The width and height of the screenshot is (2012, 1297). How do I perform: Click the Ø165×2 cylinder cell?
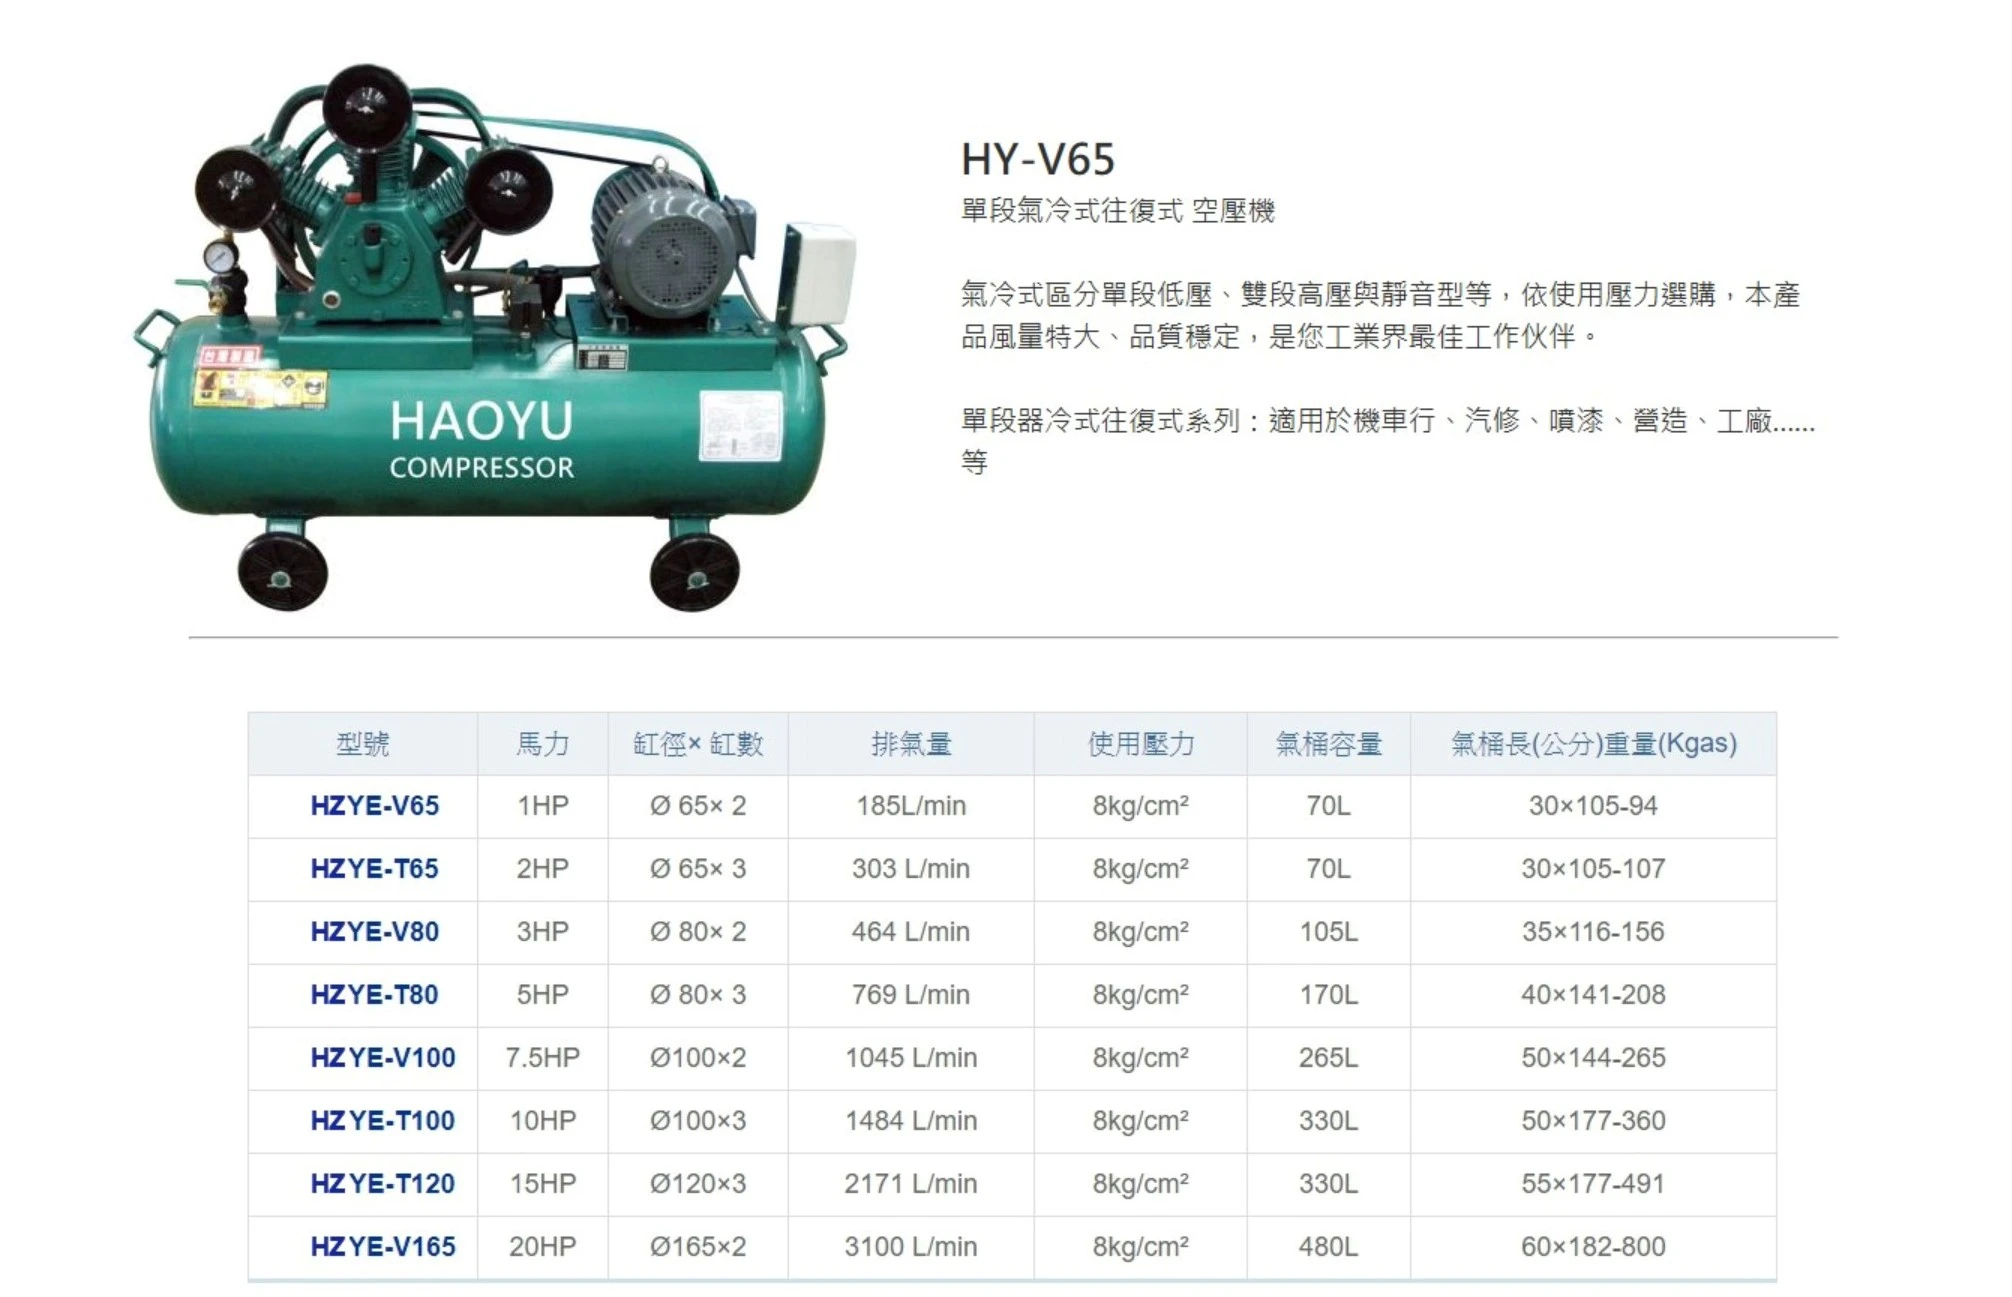(x=697, y=1247)
